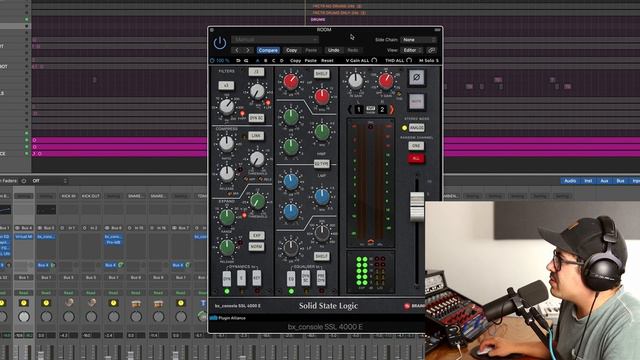Toggle the KEY dynamics button
This screenshot has height=360, width=640.
coord(257,279)
